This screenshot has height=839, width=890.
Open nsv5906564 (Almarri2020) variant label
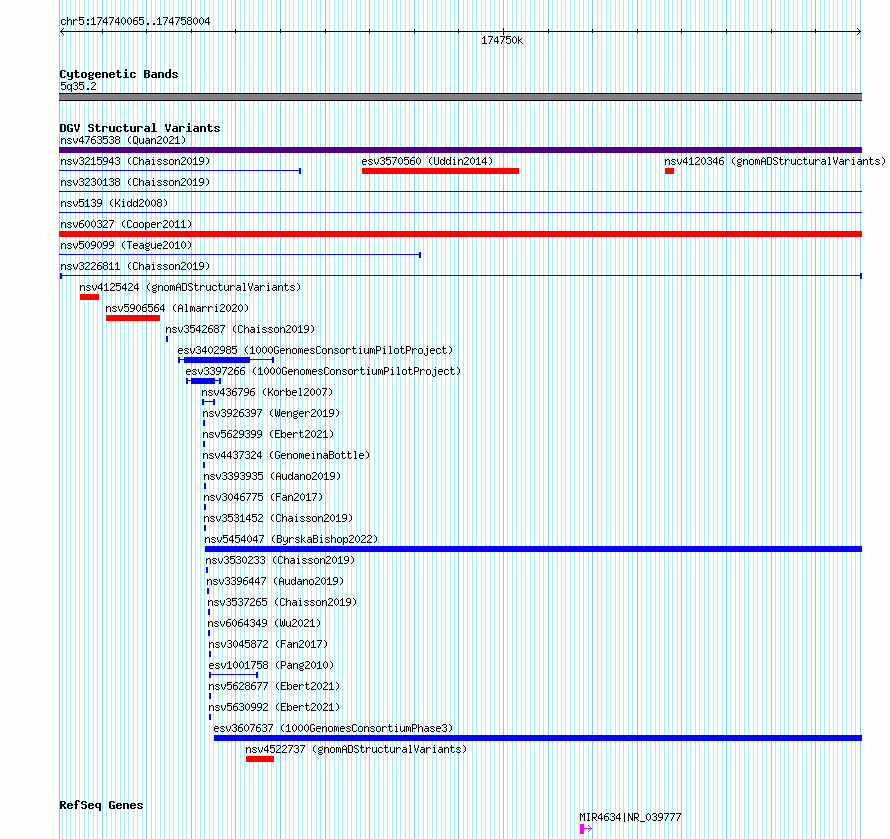click(x=177, y=308)
